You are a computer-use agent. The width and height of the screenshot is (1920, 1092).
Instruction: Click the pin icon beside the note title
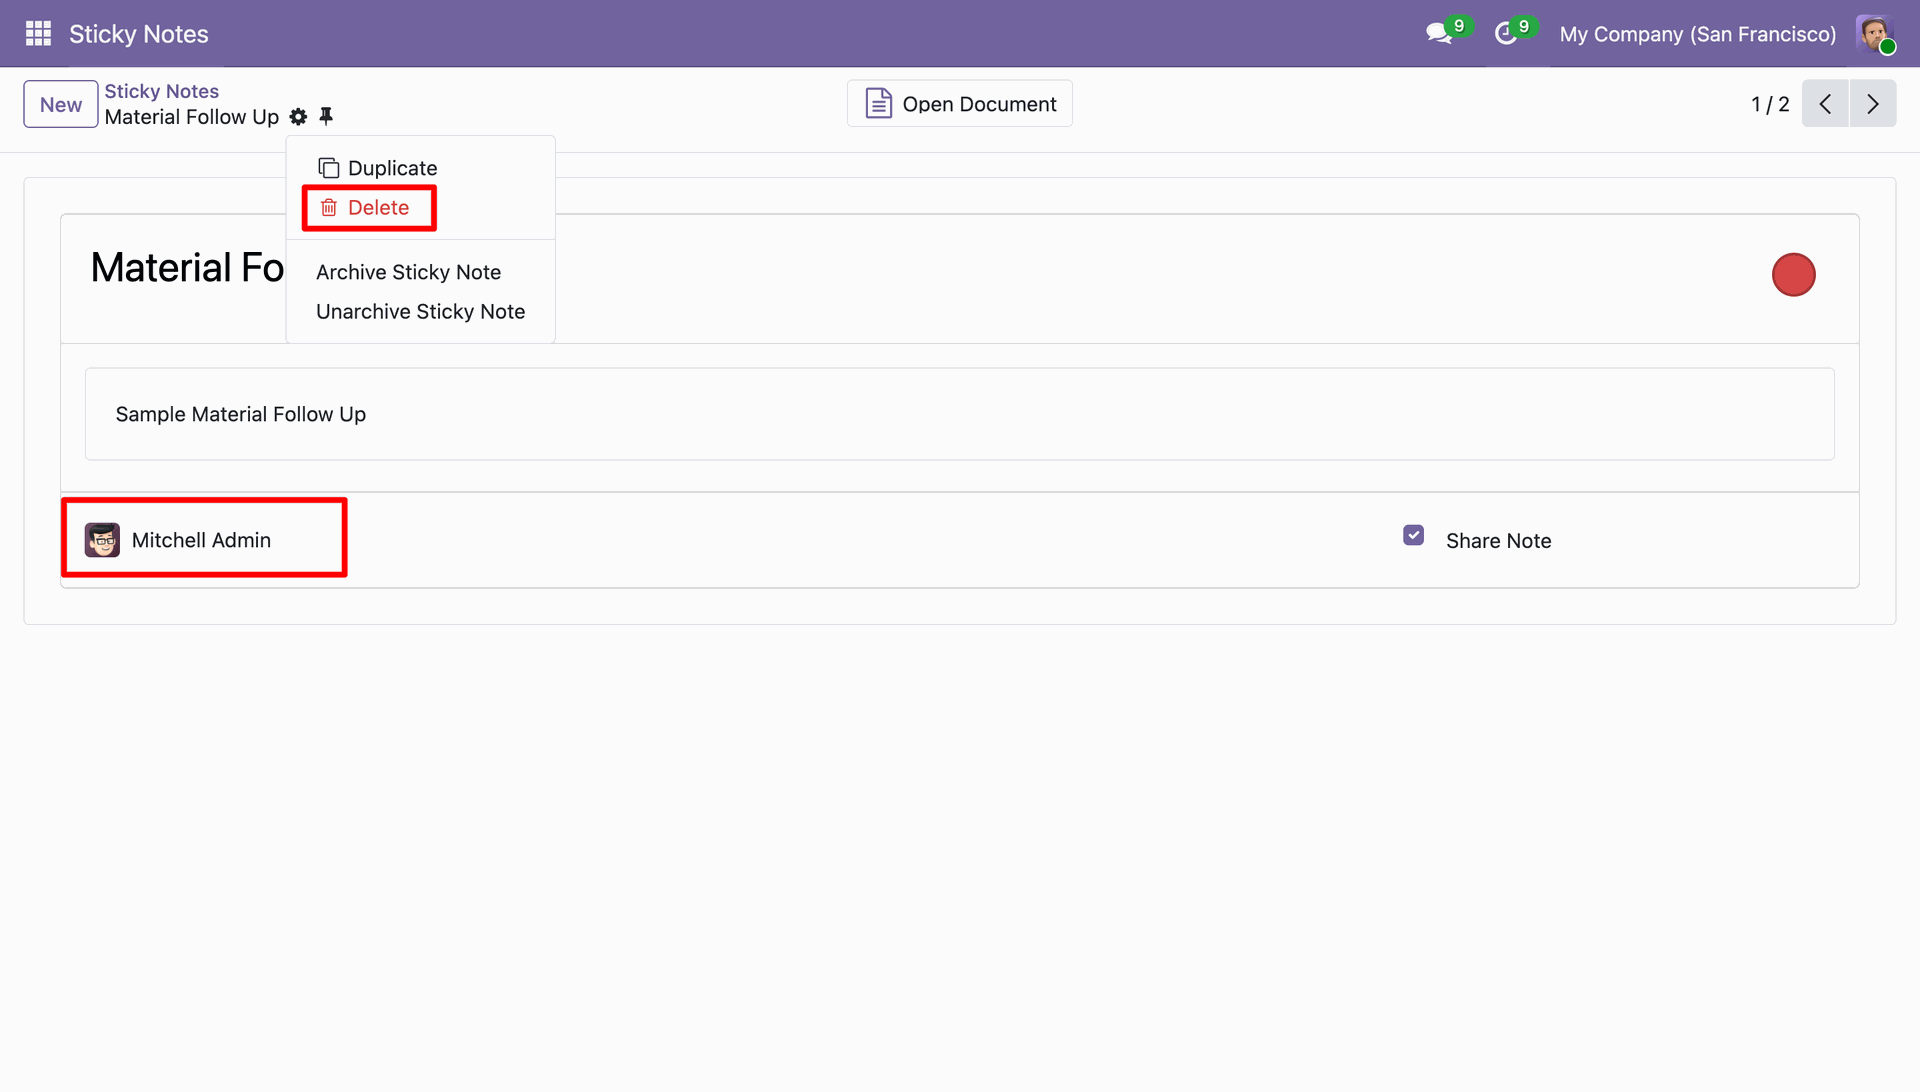point(326,117)
